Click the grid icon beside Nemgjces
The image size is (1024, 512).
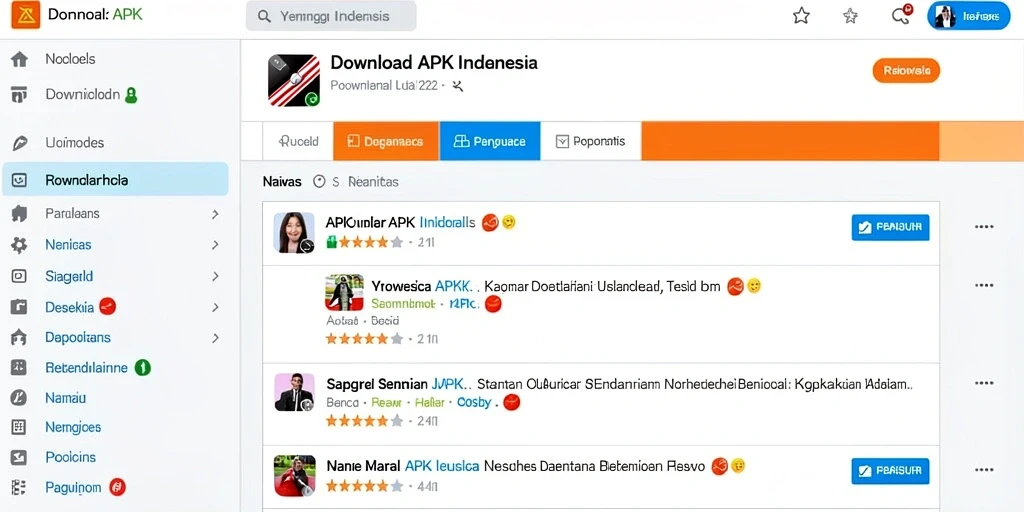[x=20, y=427]
